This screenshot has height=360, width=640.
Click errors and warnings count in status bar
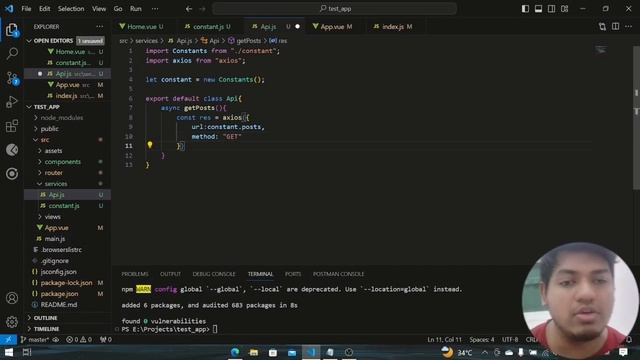(x=79, y=340)
